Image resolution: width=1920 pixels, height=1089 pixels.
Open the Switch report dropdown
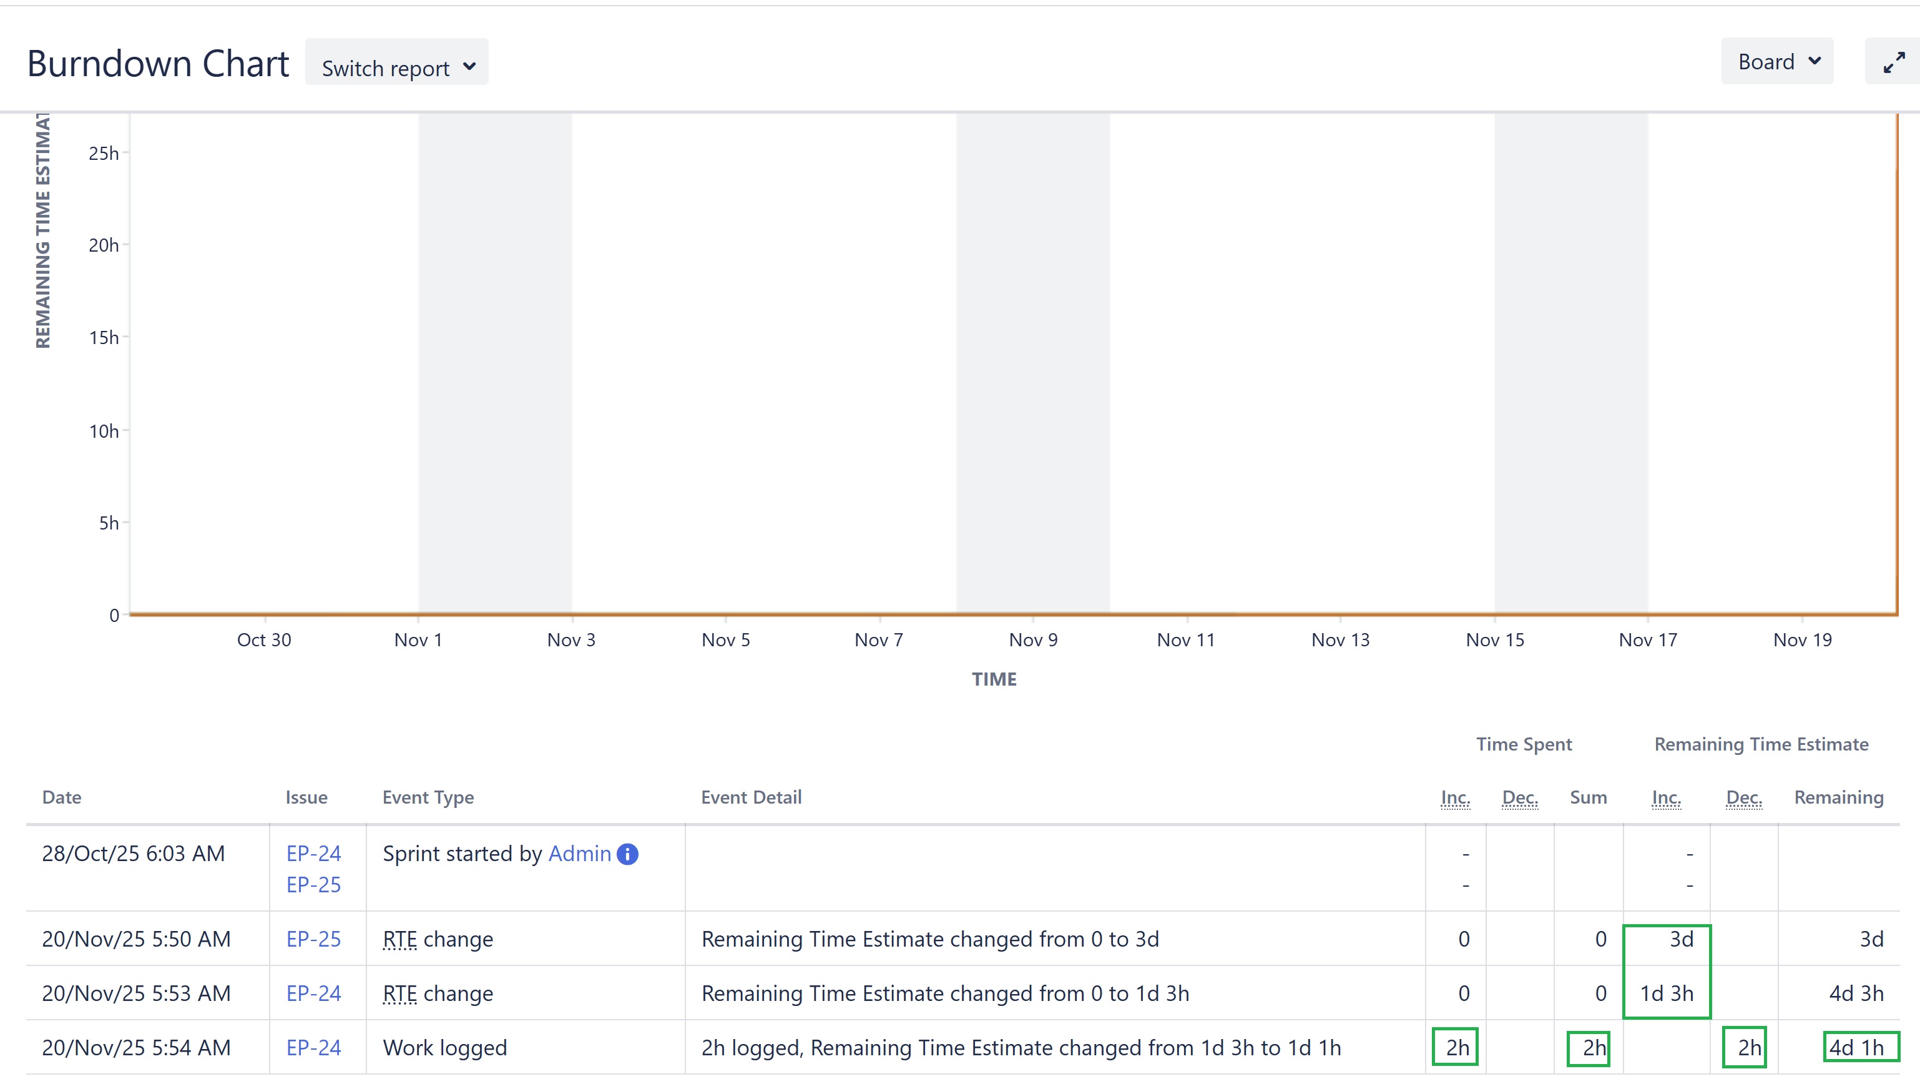coord(397,68)
